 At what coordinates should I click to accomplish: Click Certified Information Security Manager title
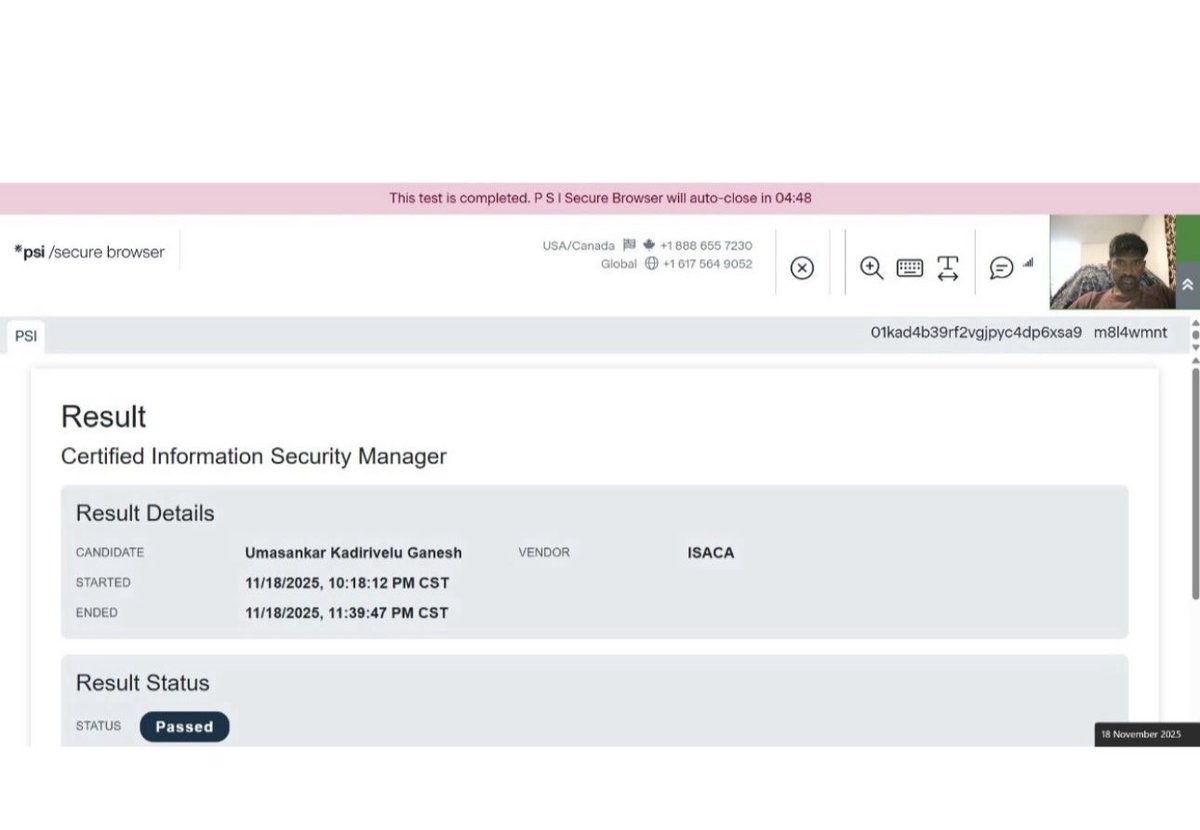click(254, 456)
